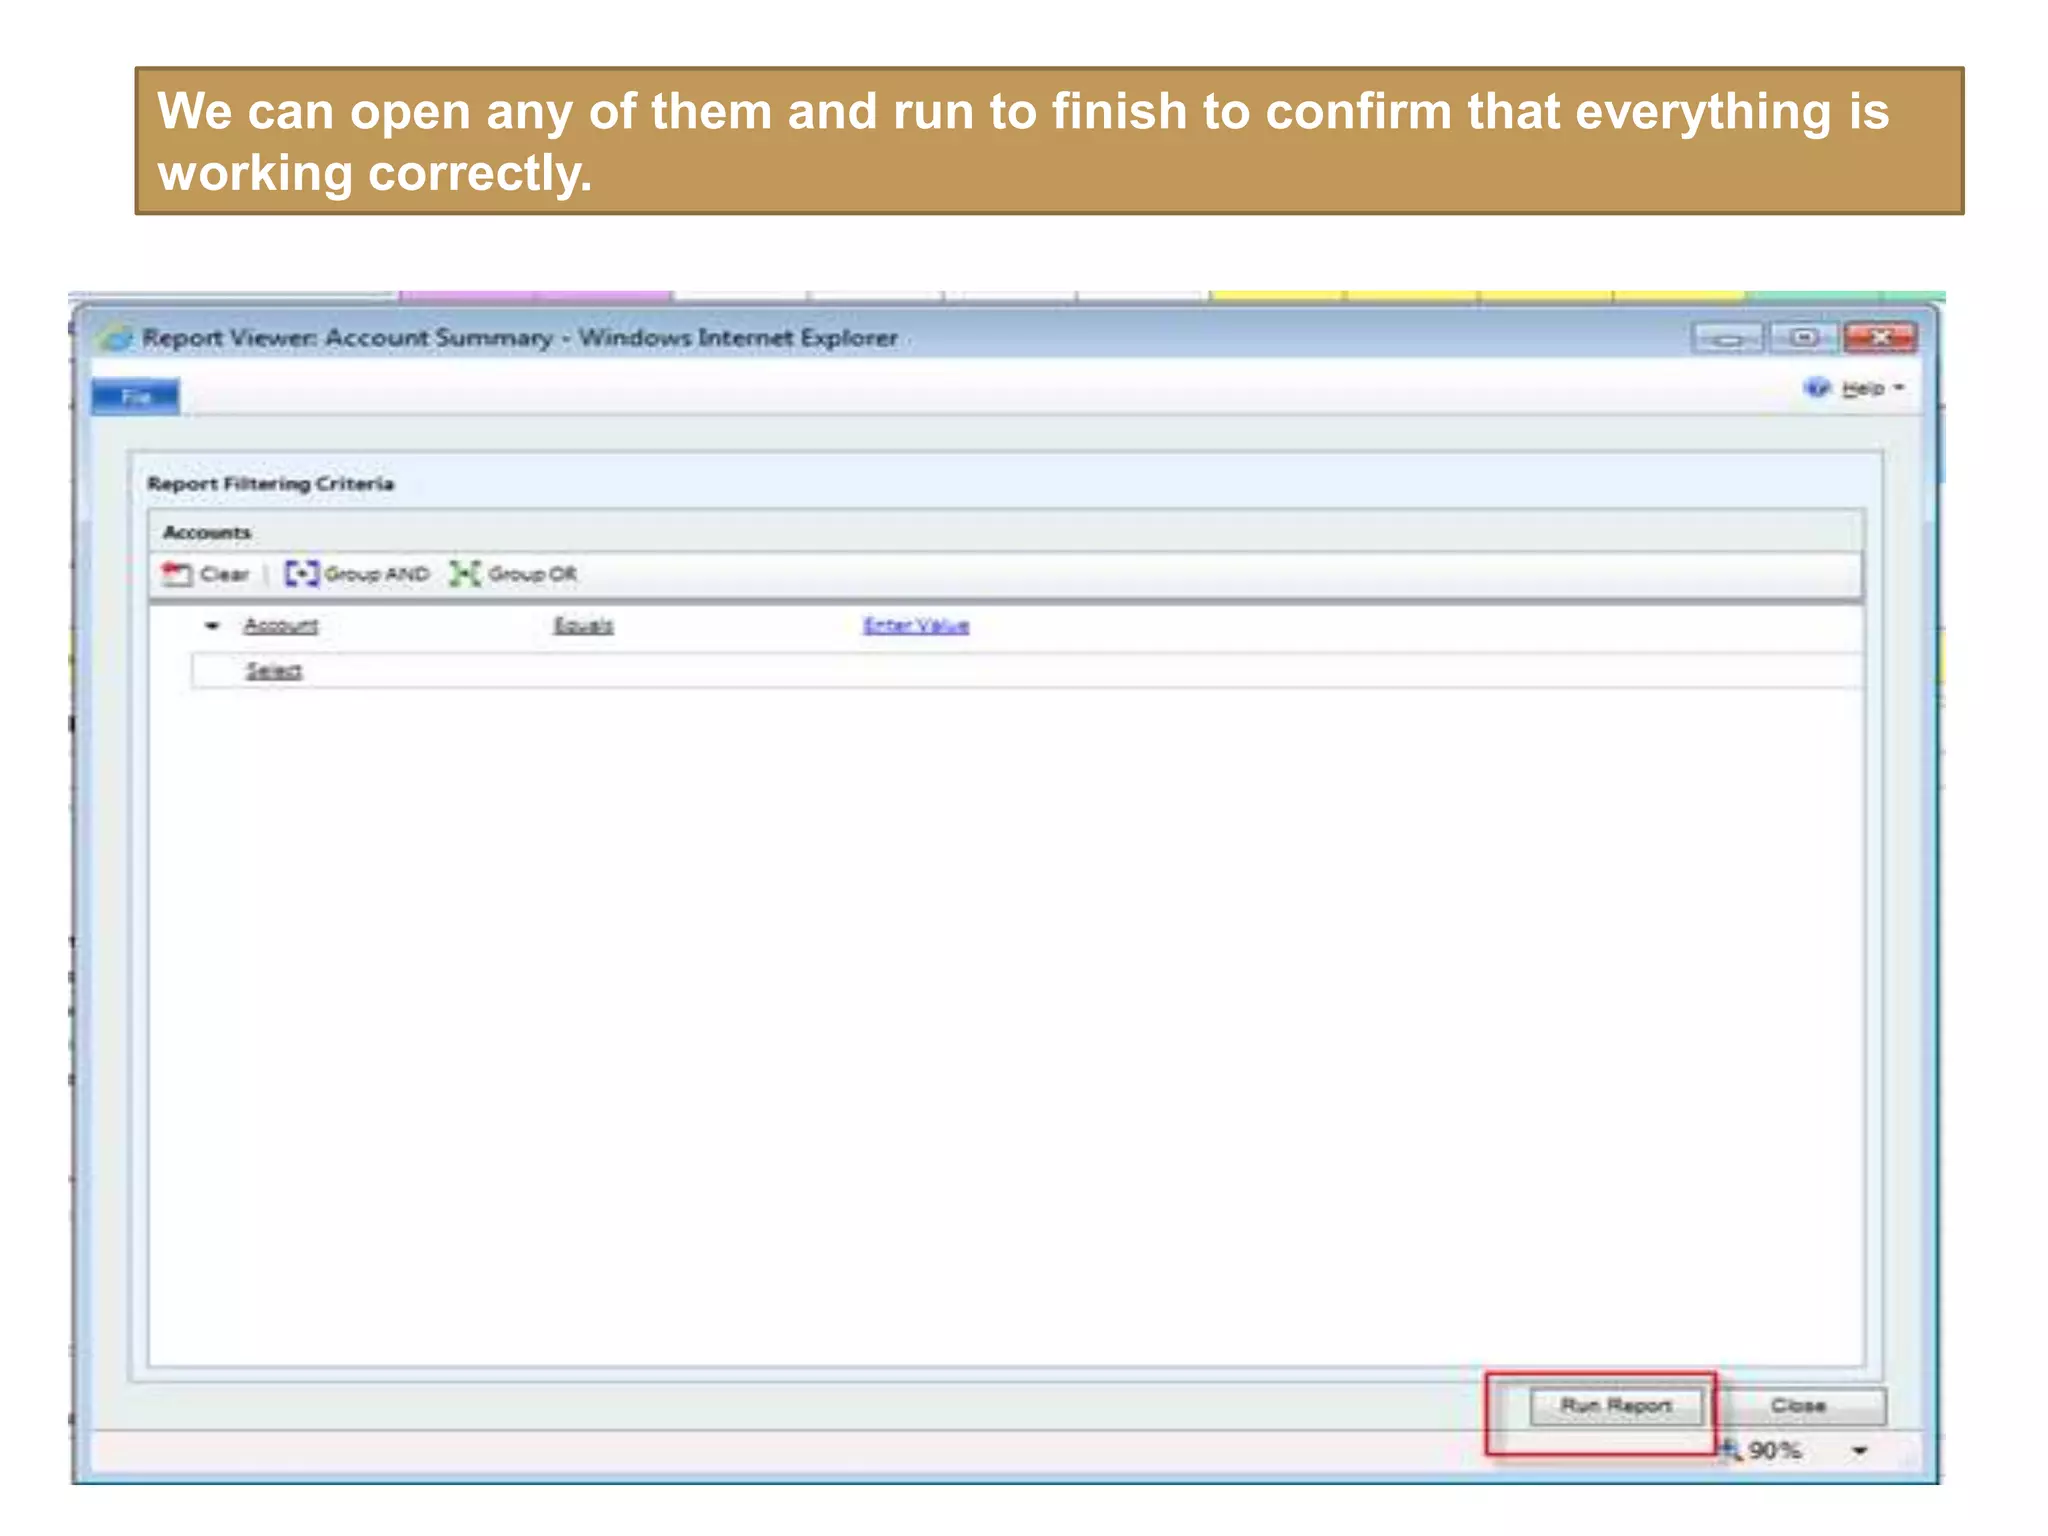Screen dimensions: 2048x1536
Task: Close the Report Viewer window
Action: click(1880, 338)
